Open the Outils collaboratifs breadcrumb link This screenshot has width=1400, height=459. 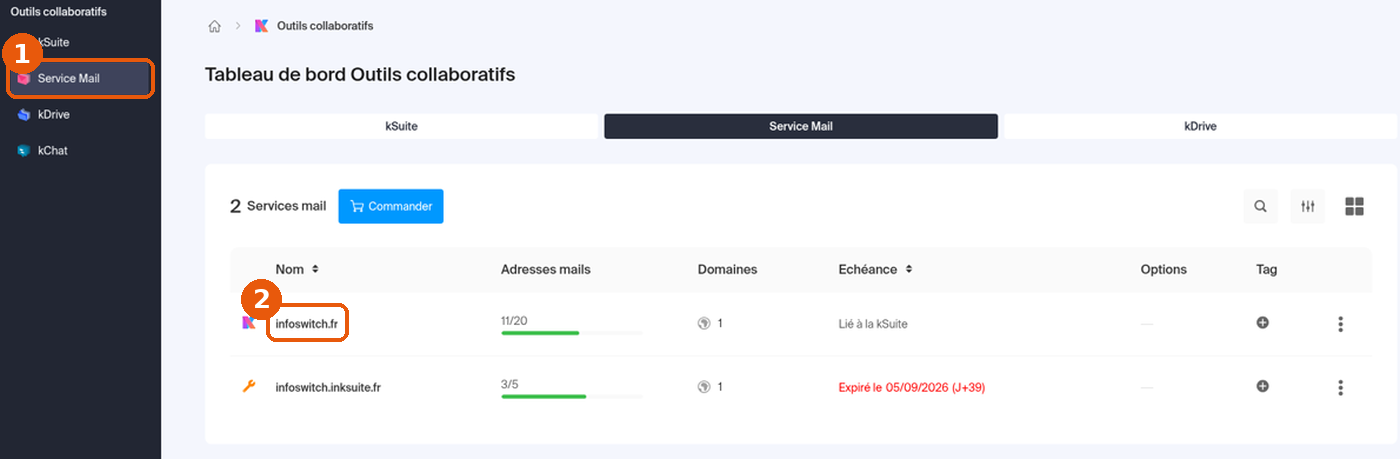click(x=325, y=26)
